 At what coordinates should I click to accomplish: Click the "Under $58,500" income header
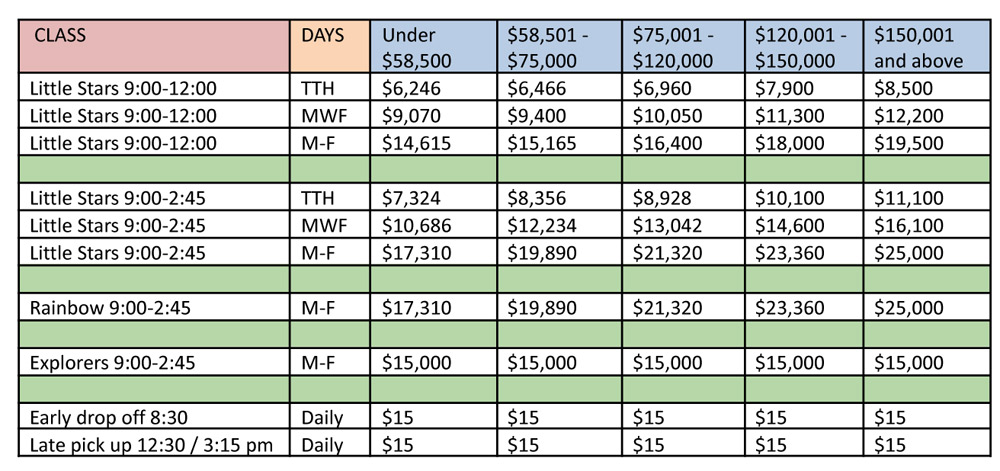click(432, 47)
